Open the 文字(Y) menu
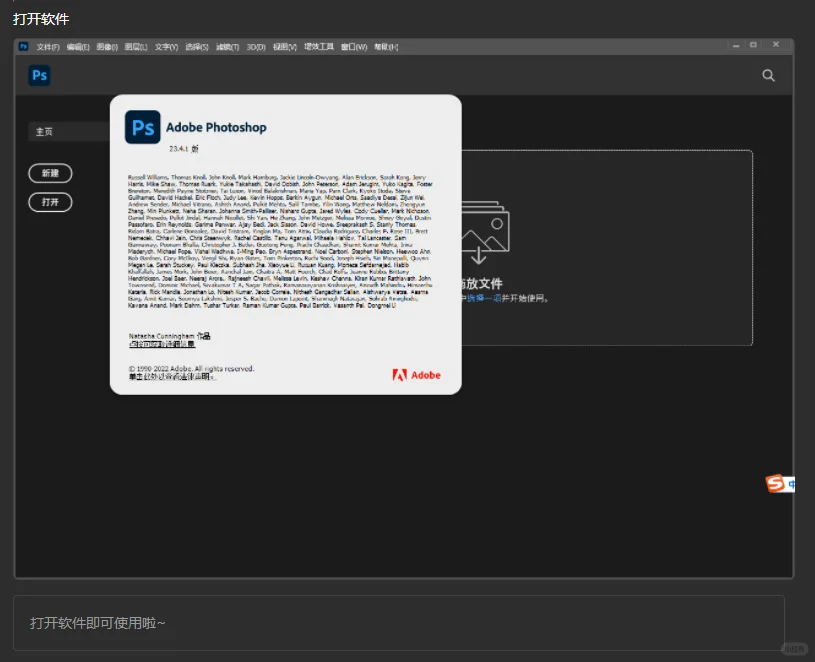This screenshot has width=815, height=662. click(166, 47)
